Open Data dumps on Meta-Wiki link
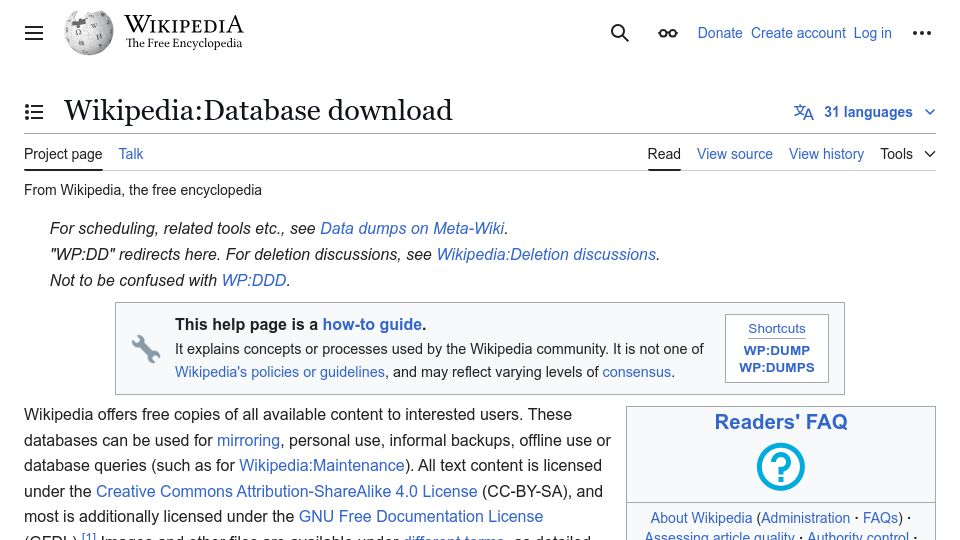Viewport: 960px width, 540px height. pos(413,228)
